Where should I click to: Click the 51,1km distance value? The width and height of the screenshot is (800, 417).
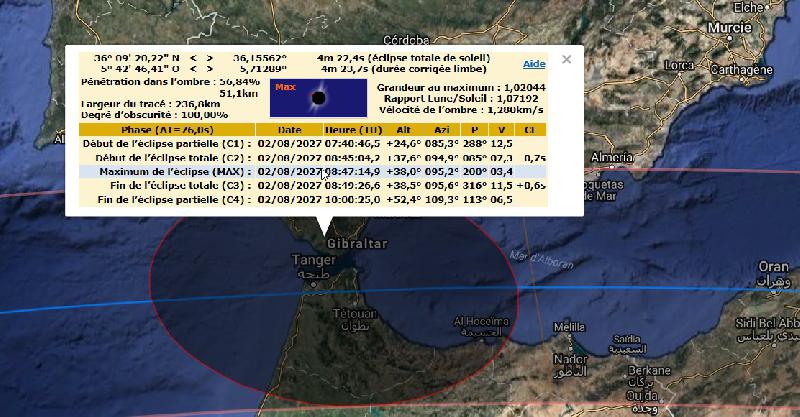239,93
